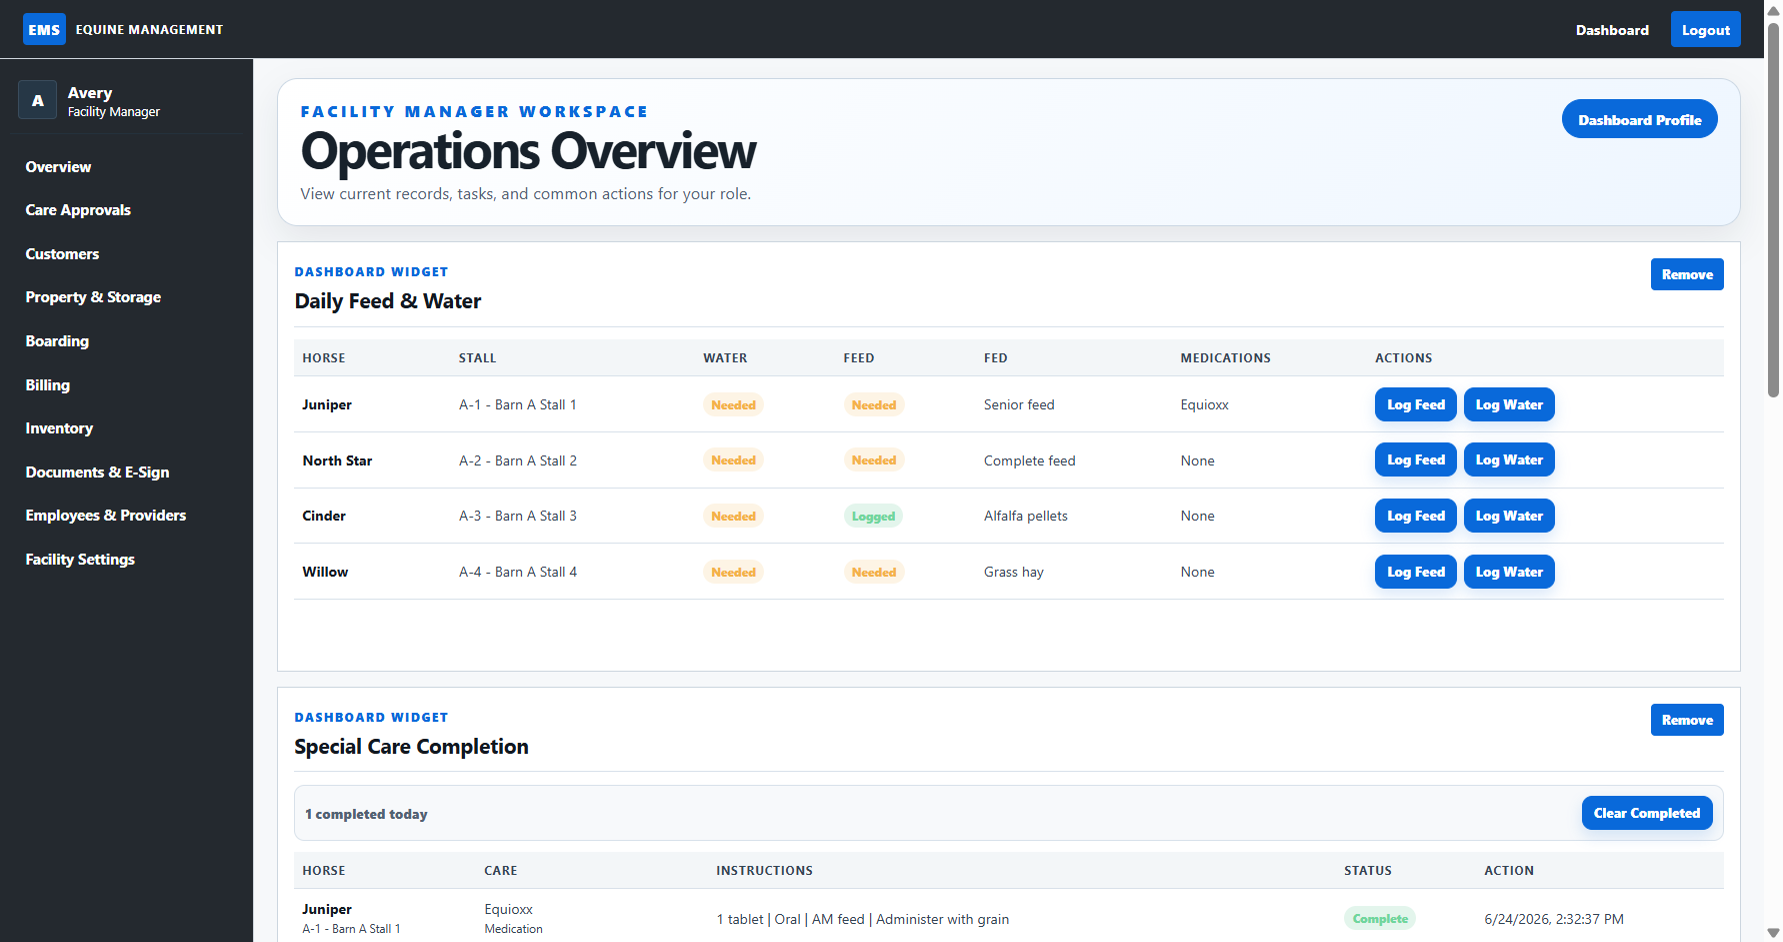Click stall A-2 - Barn A Stall 2
1783x942 pixels.
coord(518,461)
